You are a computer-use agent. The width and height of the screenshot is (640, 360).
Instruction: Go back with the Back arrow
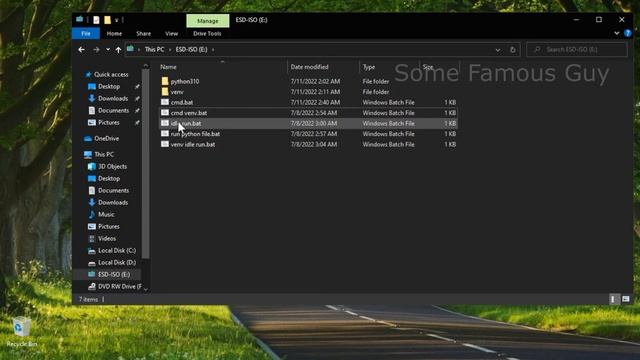pyautogui.click(x=81, y=49)
